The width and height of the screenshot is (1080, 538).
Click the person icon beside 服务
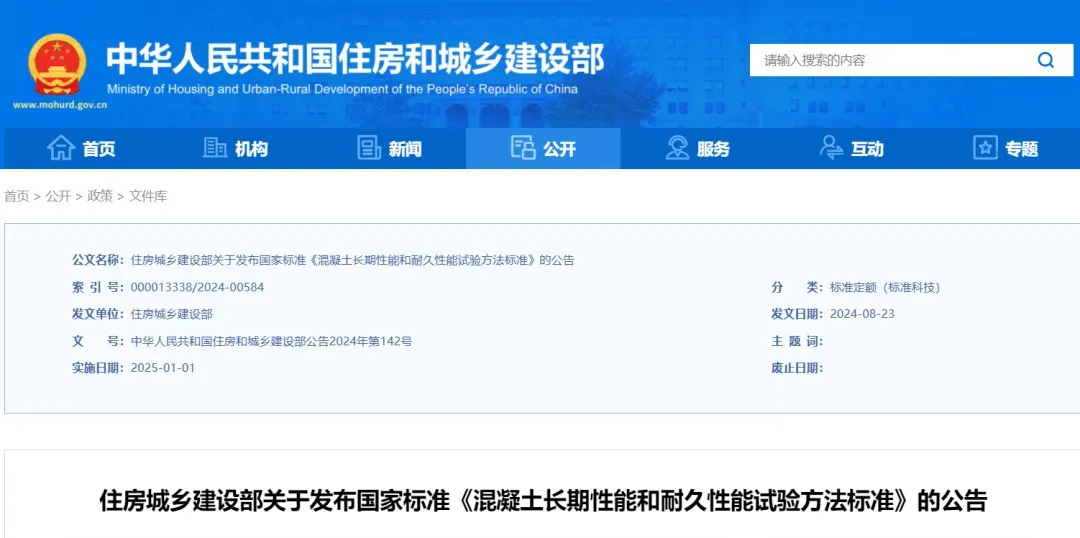coord(677,148)
